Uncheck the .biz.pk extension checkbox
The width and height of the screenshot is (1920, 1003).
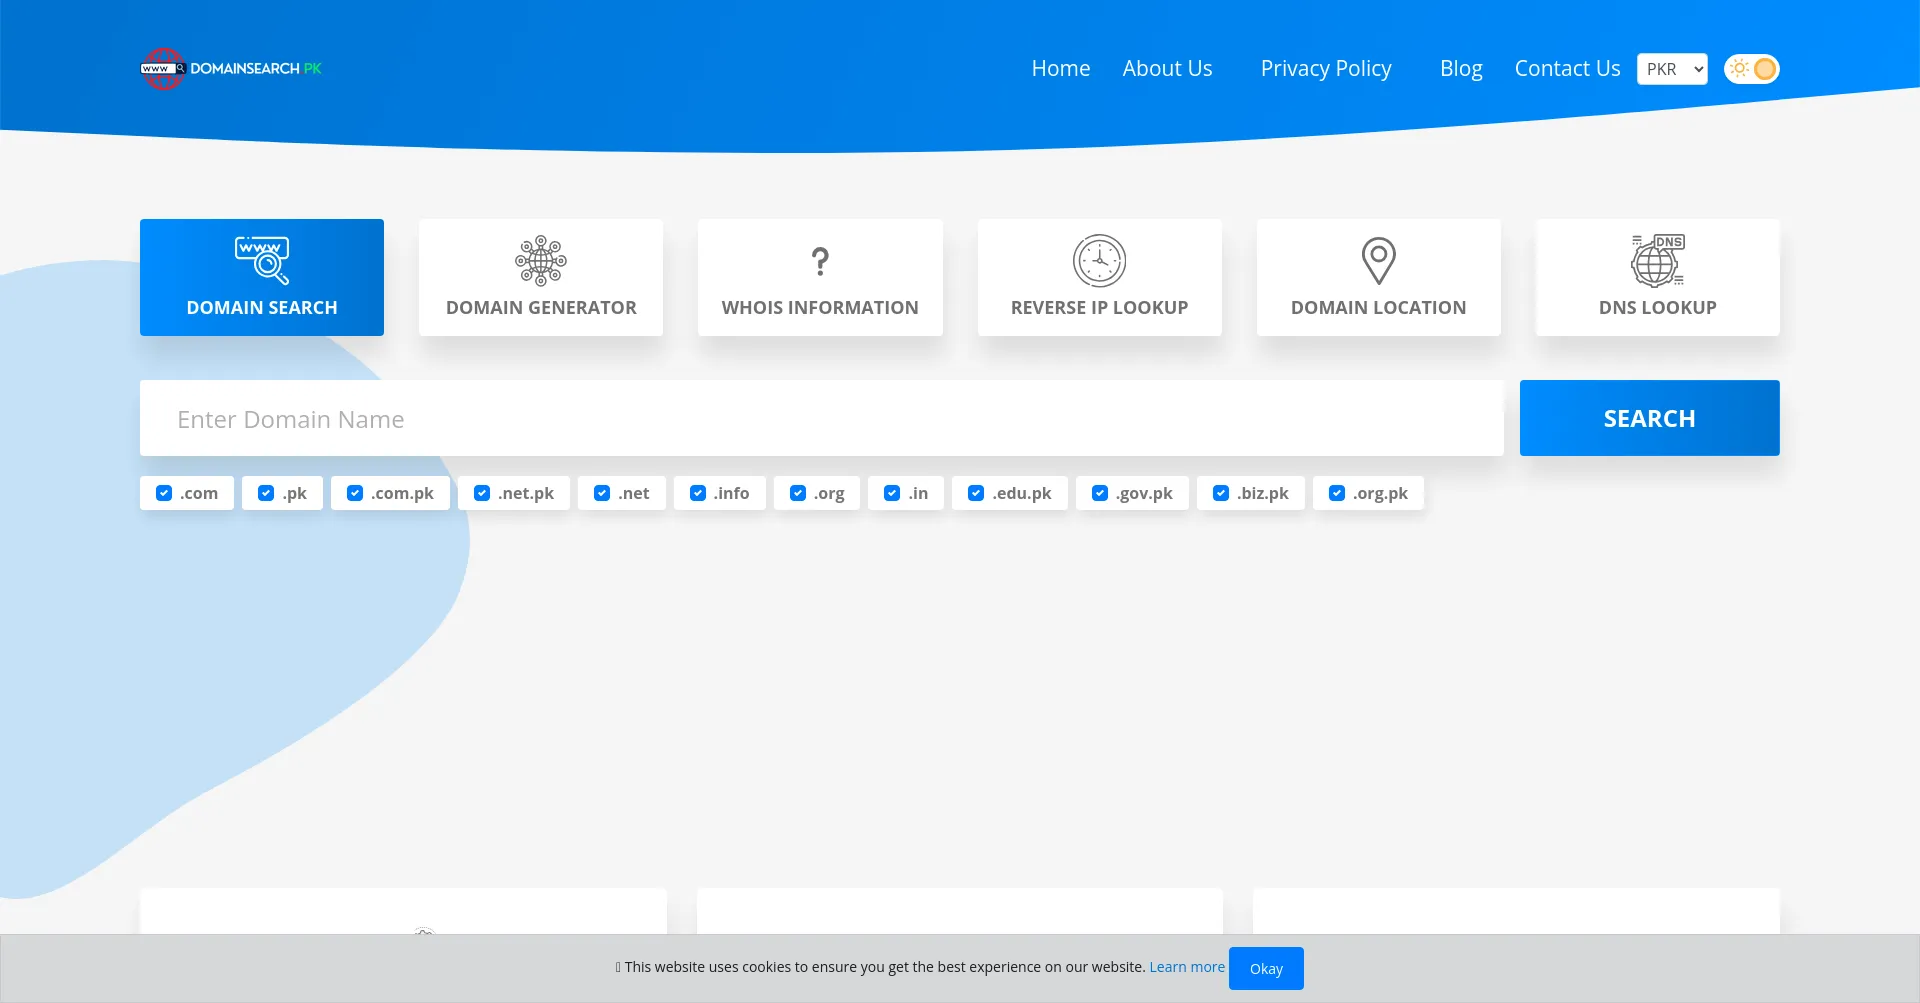(1221, 493)
